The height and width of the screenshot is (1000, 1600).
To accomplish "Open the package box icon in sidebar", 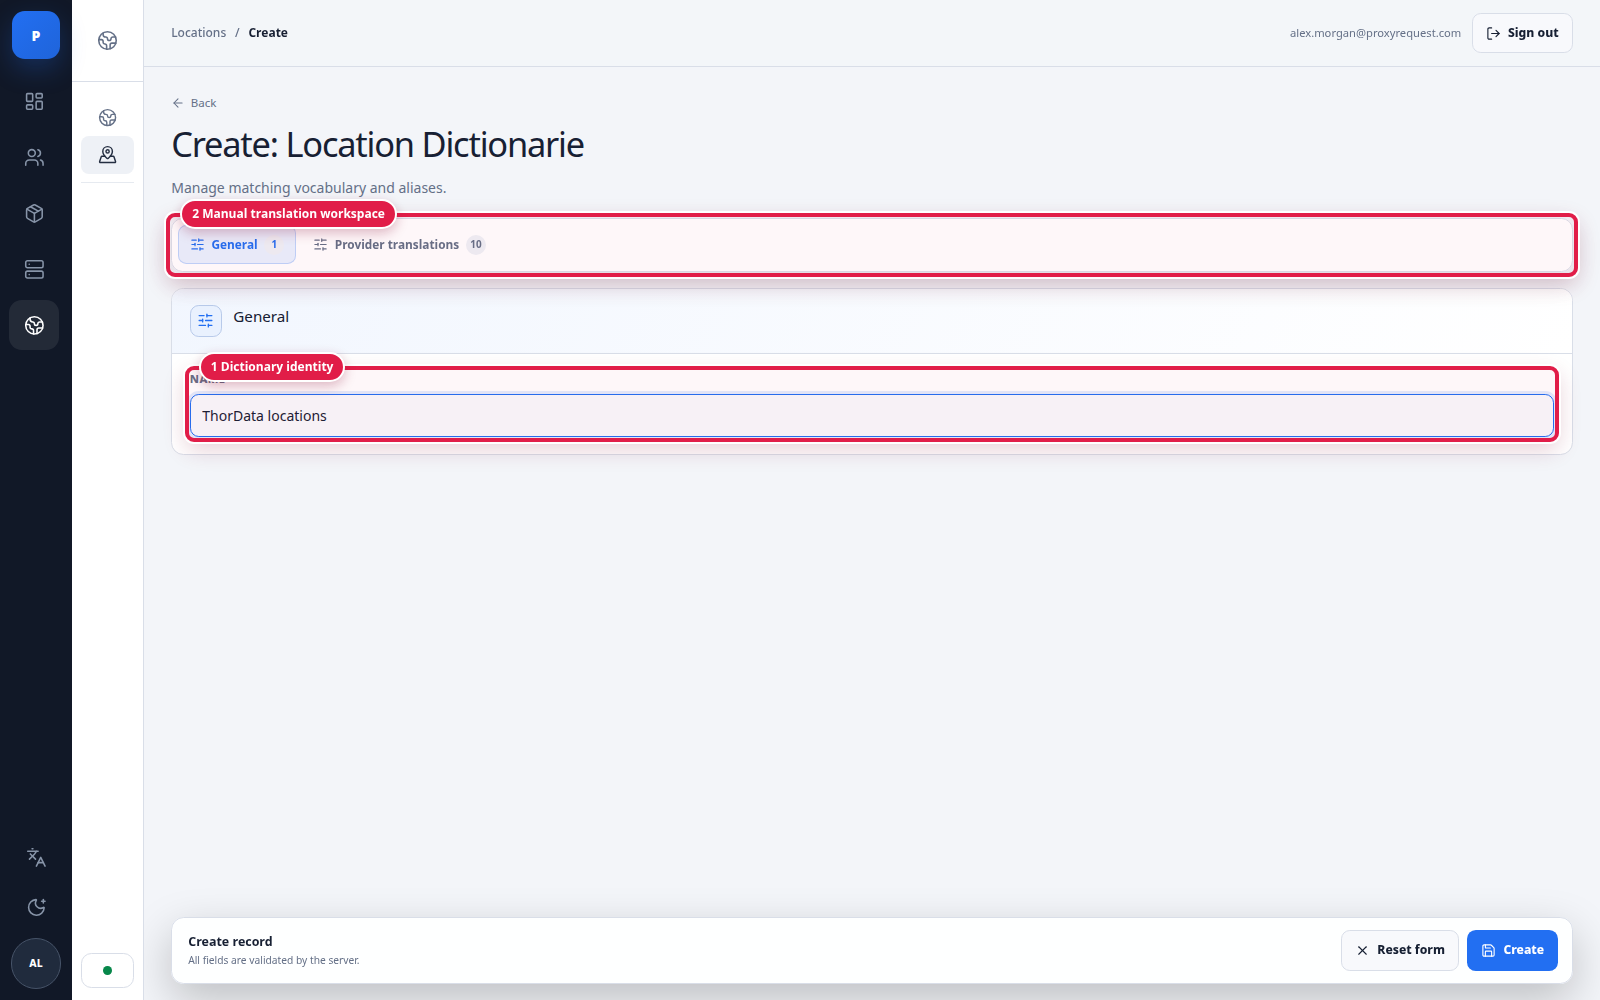I will coord(35,213).
